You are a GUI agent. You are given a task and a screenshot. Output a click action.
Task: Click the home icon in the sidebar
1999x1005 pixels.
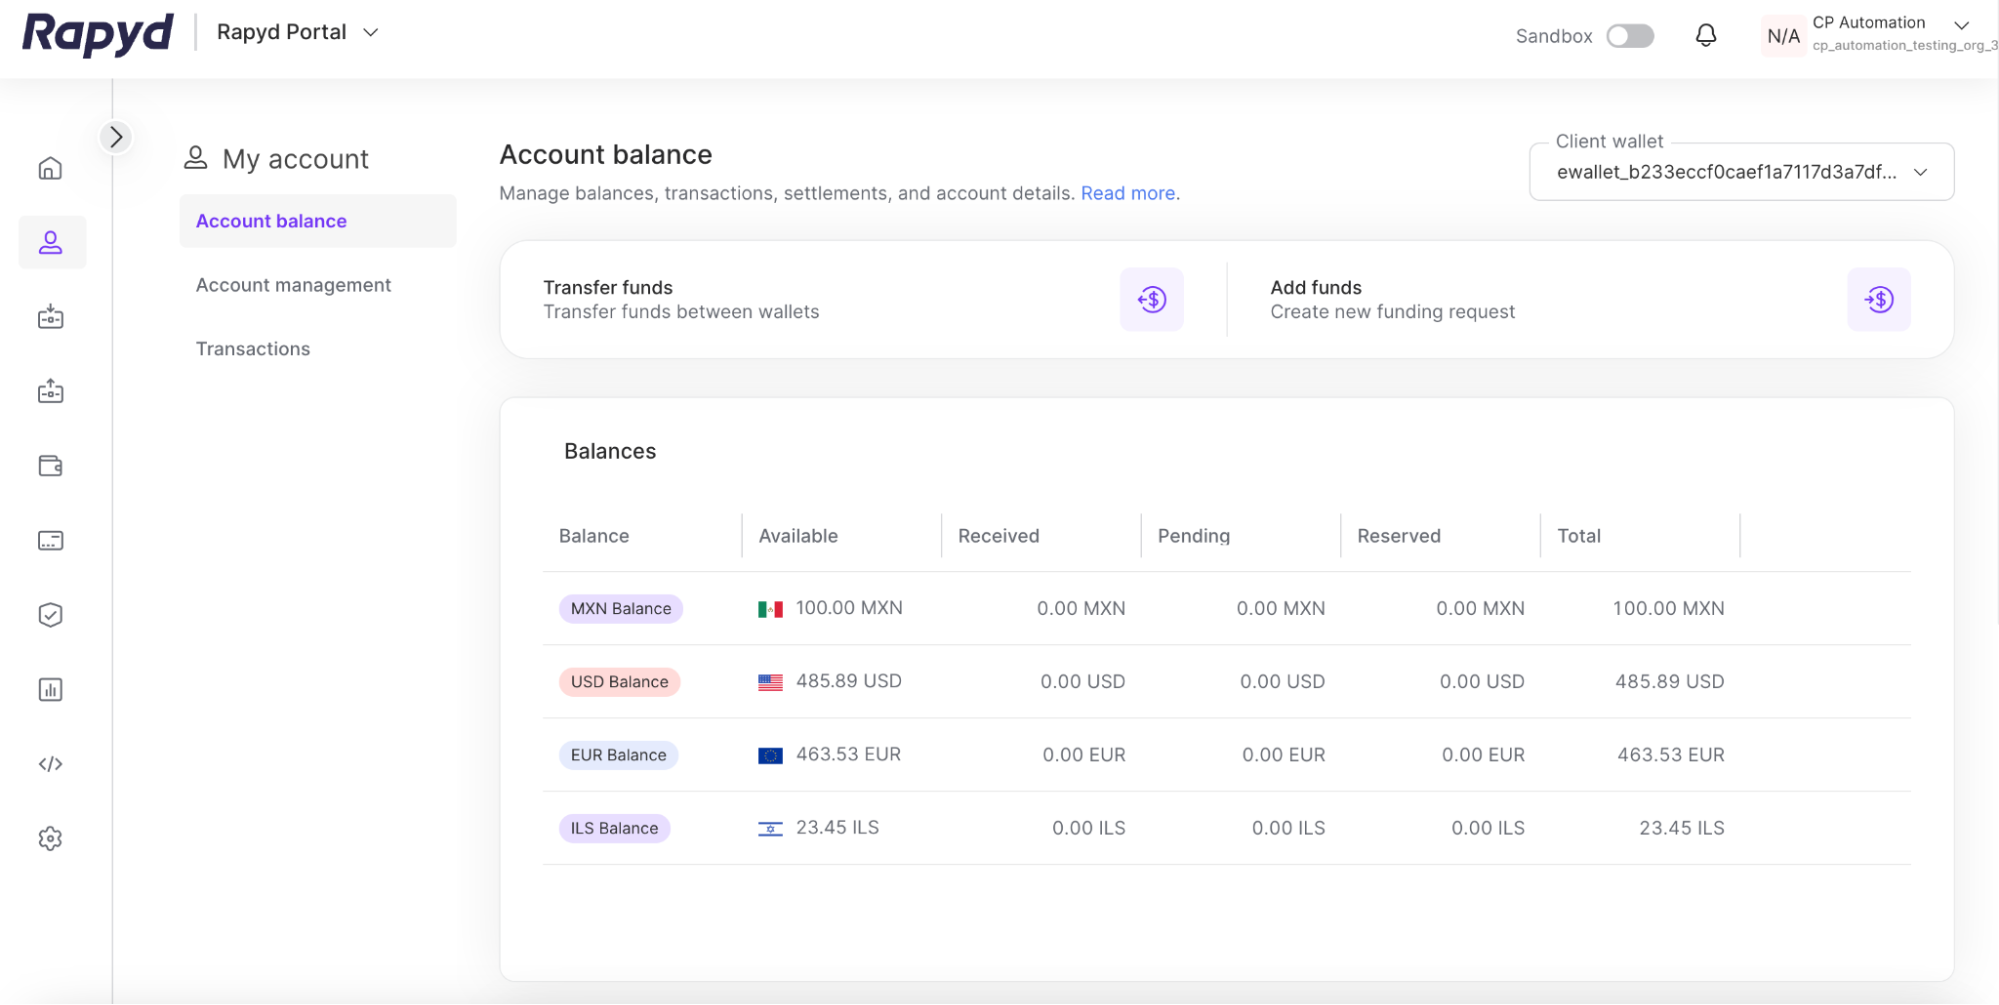pyautogui.click(x=50, y=168)
